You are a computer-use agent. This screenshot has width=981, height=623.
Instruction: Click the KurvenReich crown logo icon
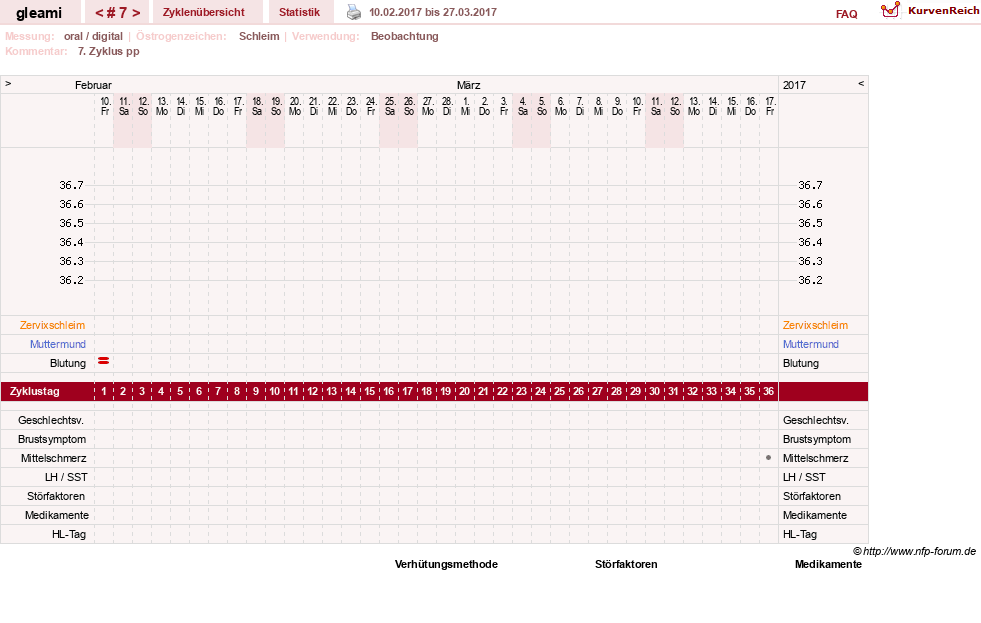click(890, 10)
